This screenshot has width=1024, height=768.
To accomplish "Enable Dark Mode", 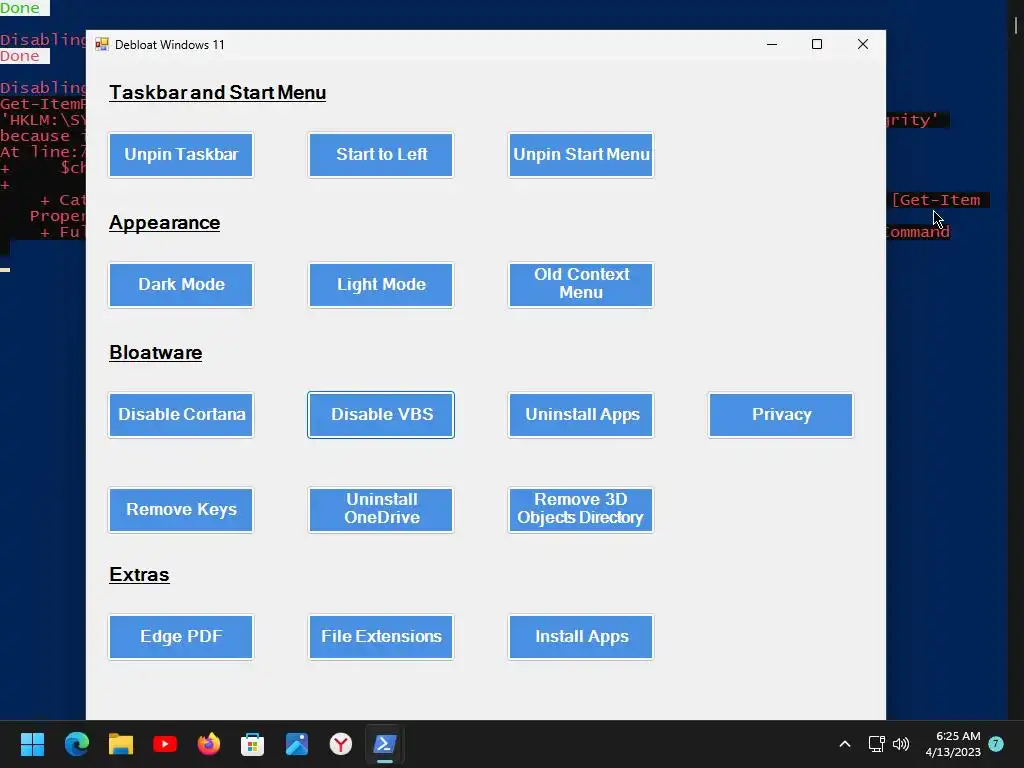I will tap(181, 285).
